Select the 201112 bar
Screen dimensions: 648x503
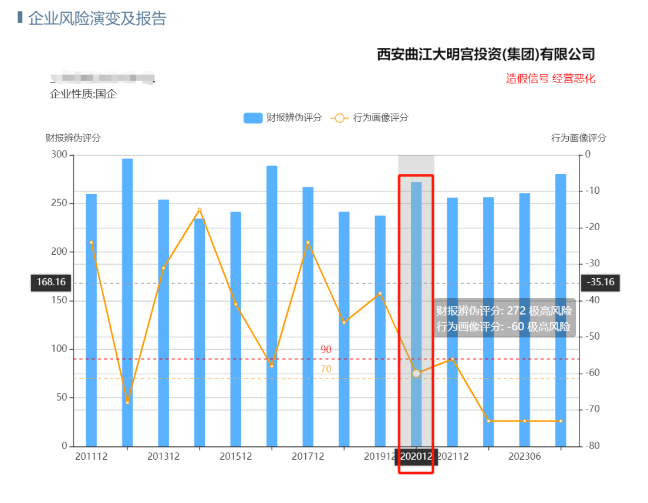click(x=91, y=320)
